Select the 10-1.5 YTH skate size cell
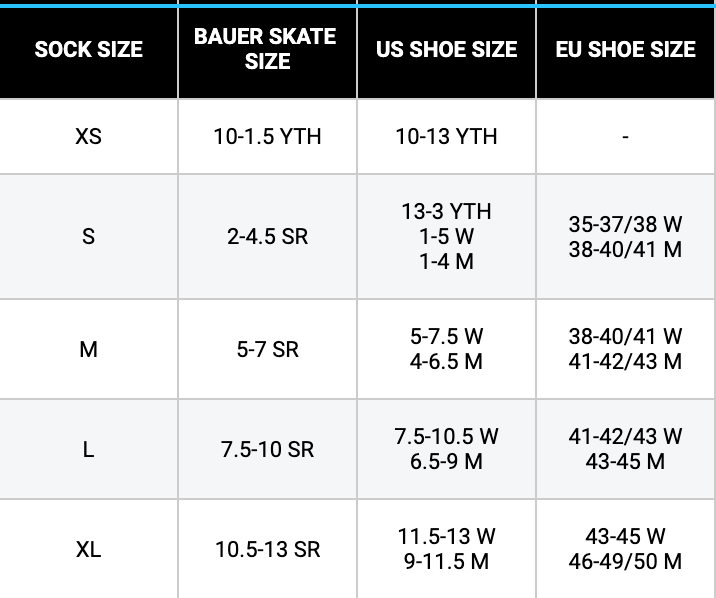716x598 pixels. tap(267, 136)
